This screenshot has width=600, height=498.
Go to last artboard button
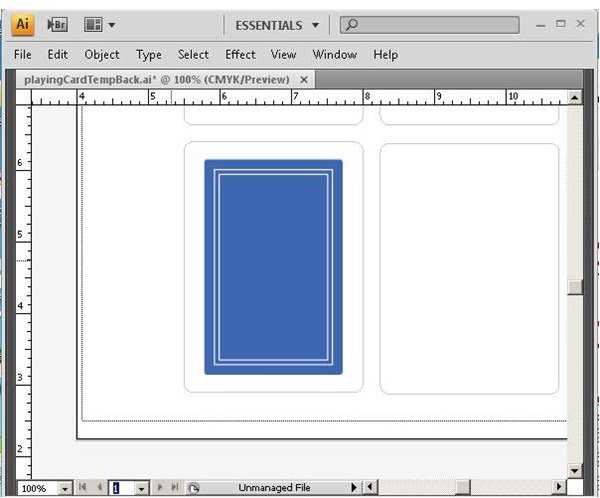click(175, 487)
